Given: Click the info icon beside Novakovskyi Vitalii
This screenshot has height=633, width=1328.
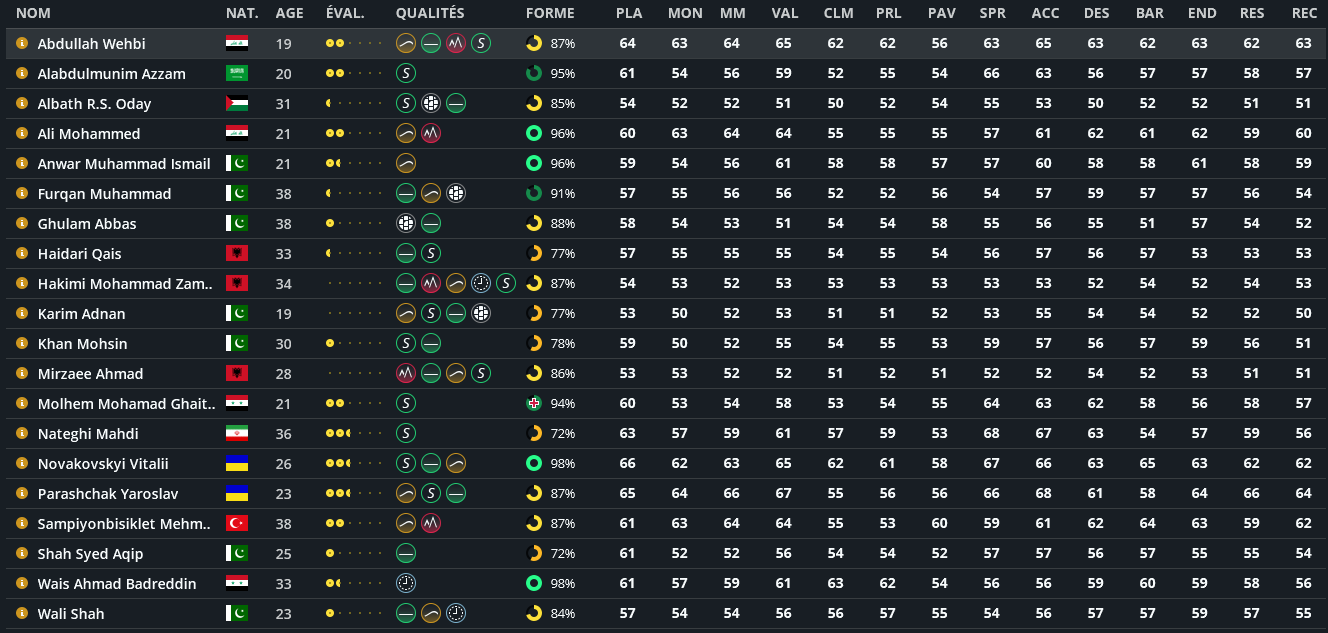Looking at the screenshot, I should tap(21, 463).
